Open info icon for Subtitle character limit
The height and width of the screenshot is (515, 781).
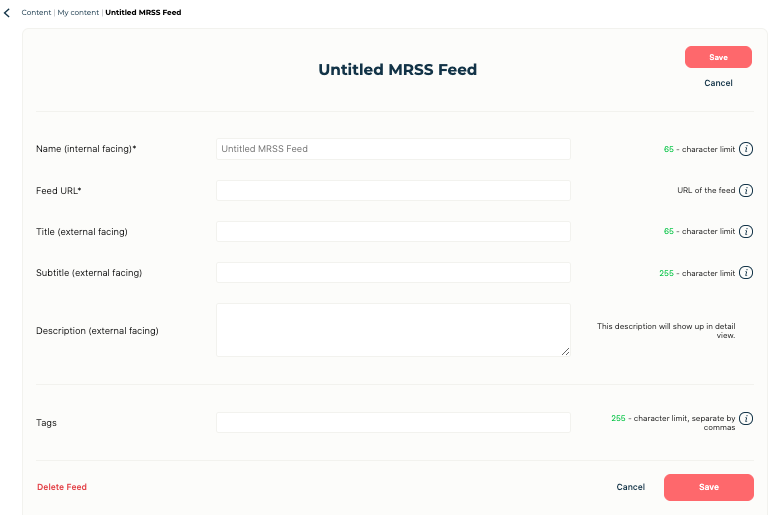[x=746, y=273]
